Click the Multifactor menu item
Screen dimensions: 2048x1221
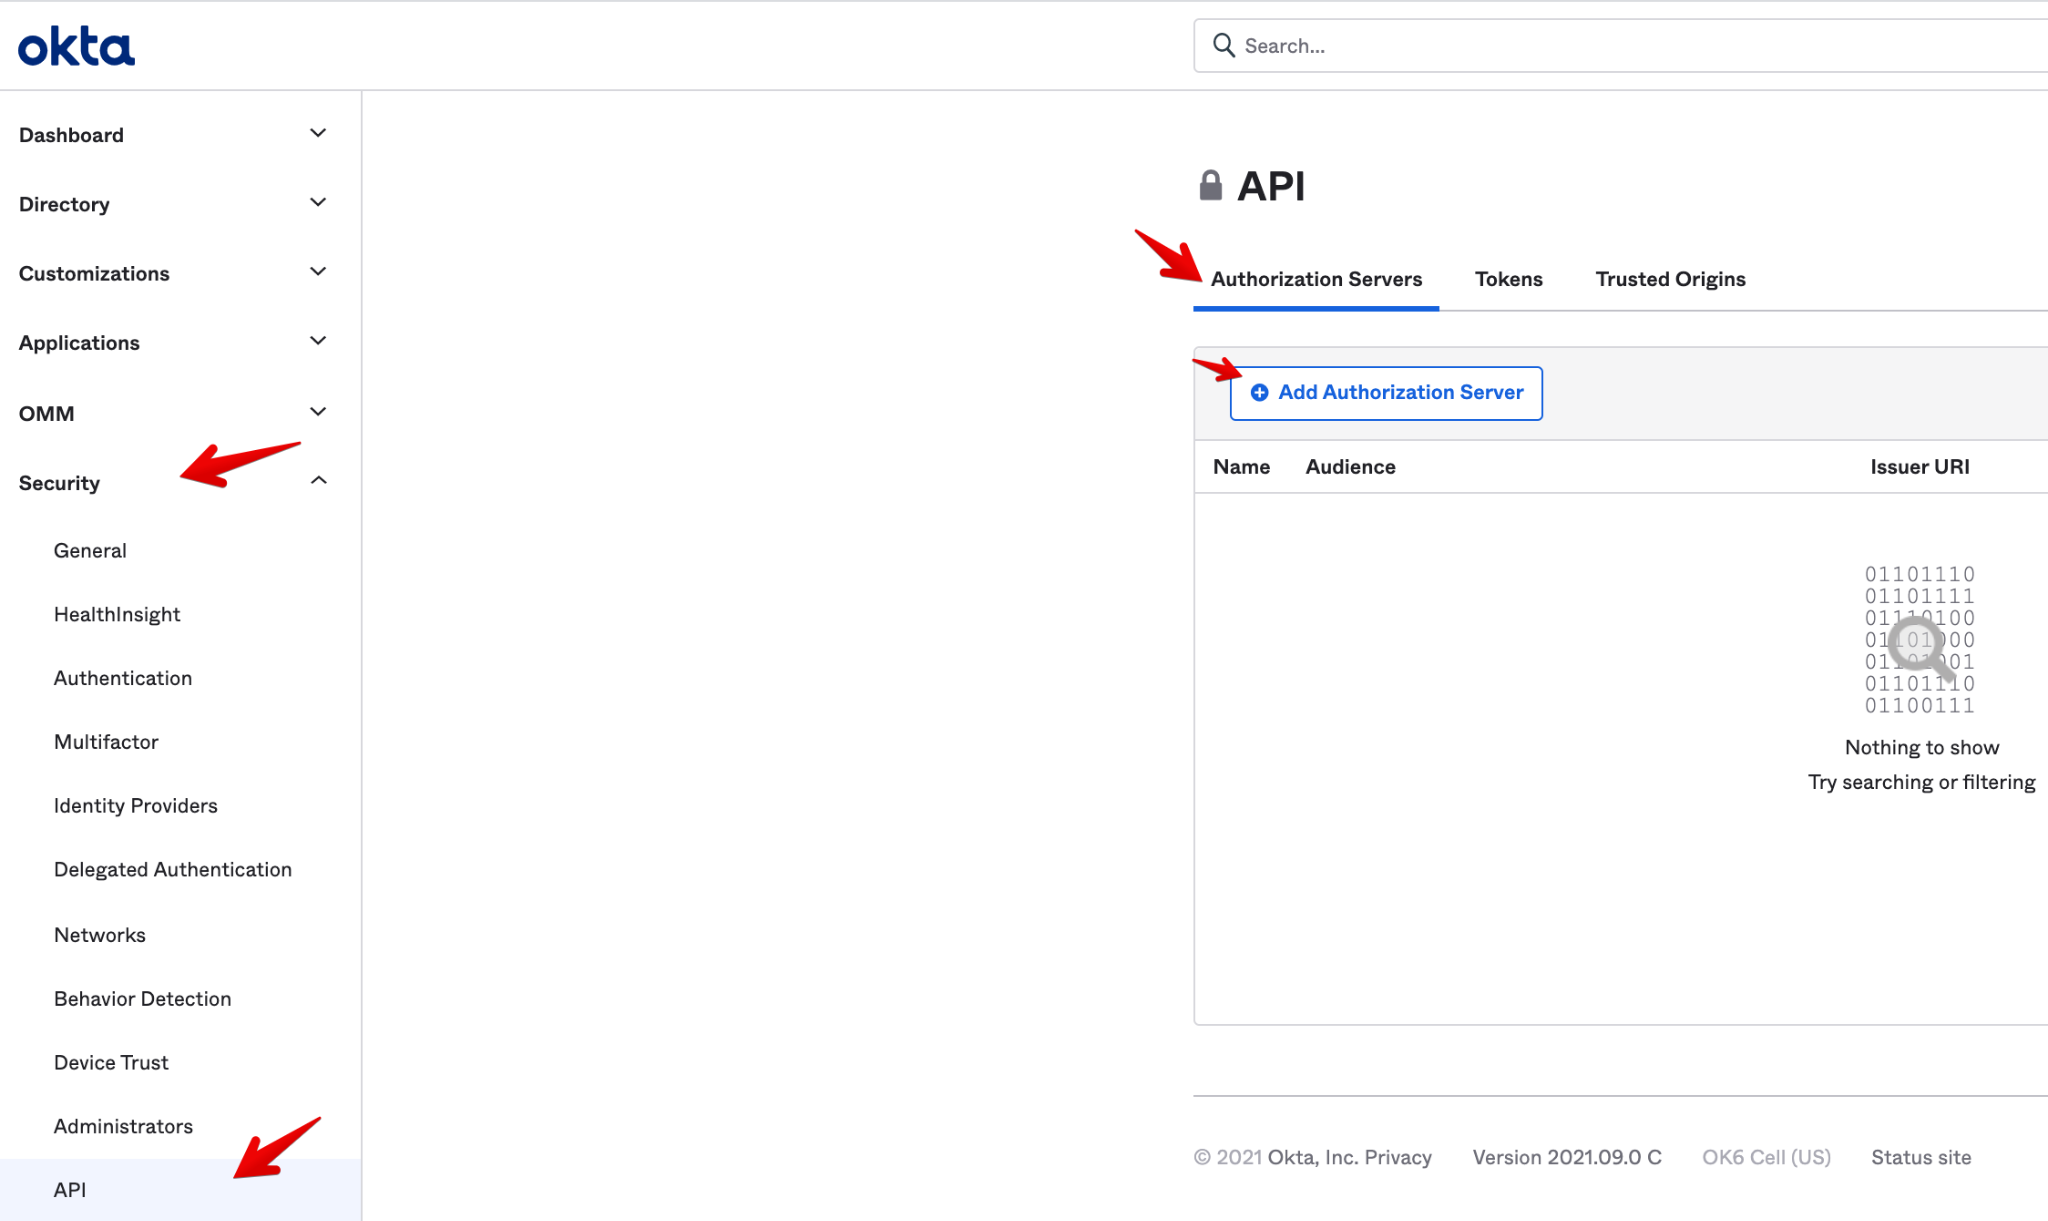tap(105, 741)
